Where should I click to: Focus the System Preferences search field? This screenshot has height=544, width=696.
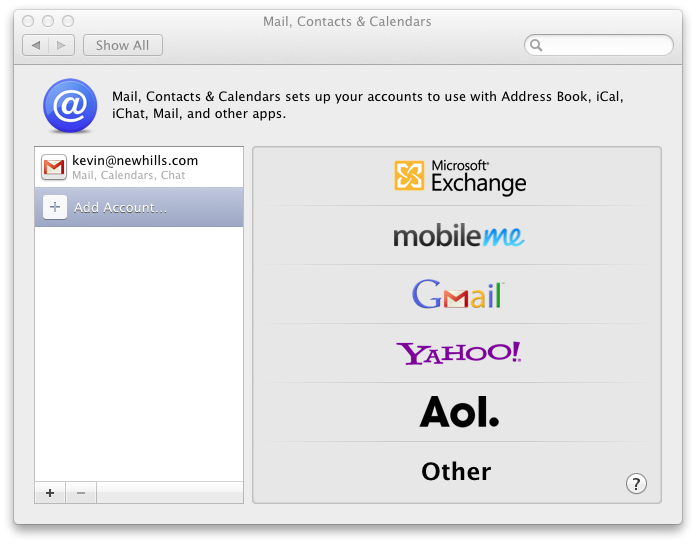[598, 45]
